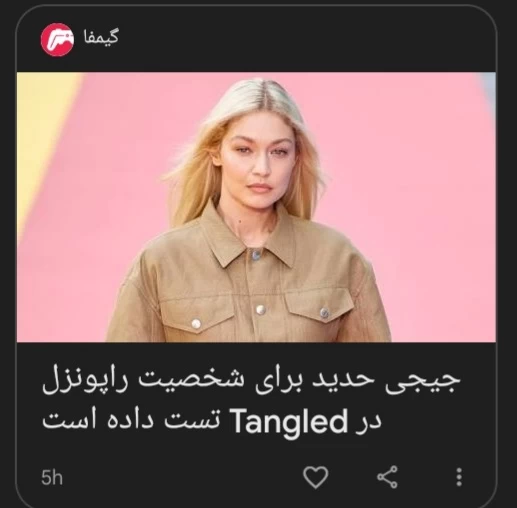This screenshot has height=508, width=517.
Task: Open the headline starting with جیجی حدید
Action: [251, 402]
